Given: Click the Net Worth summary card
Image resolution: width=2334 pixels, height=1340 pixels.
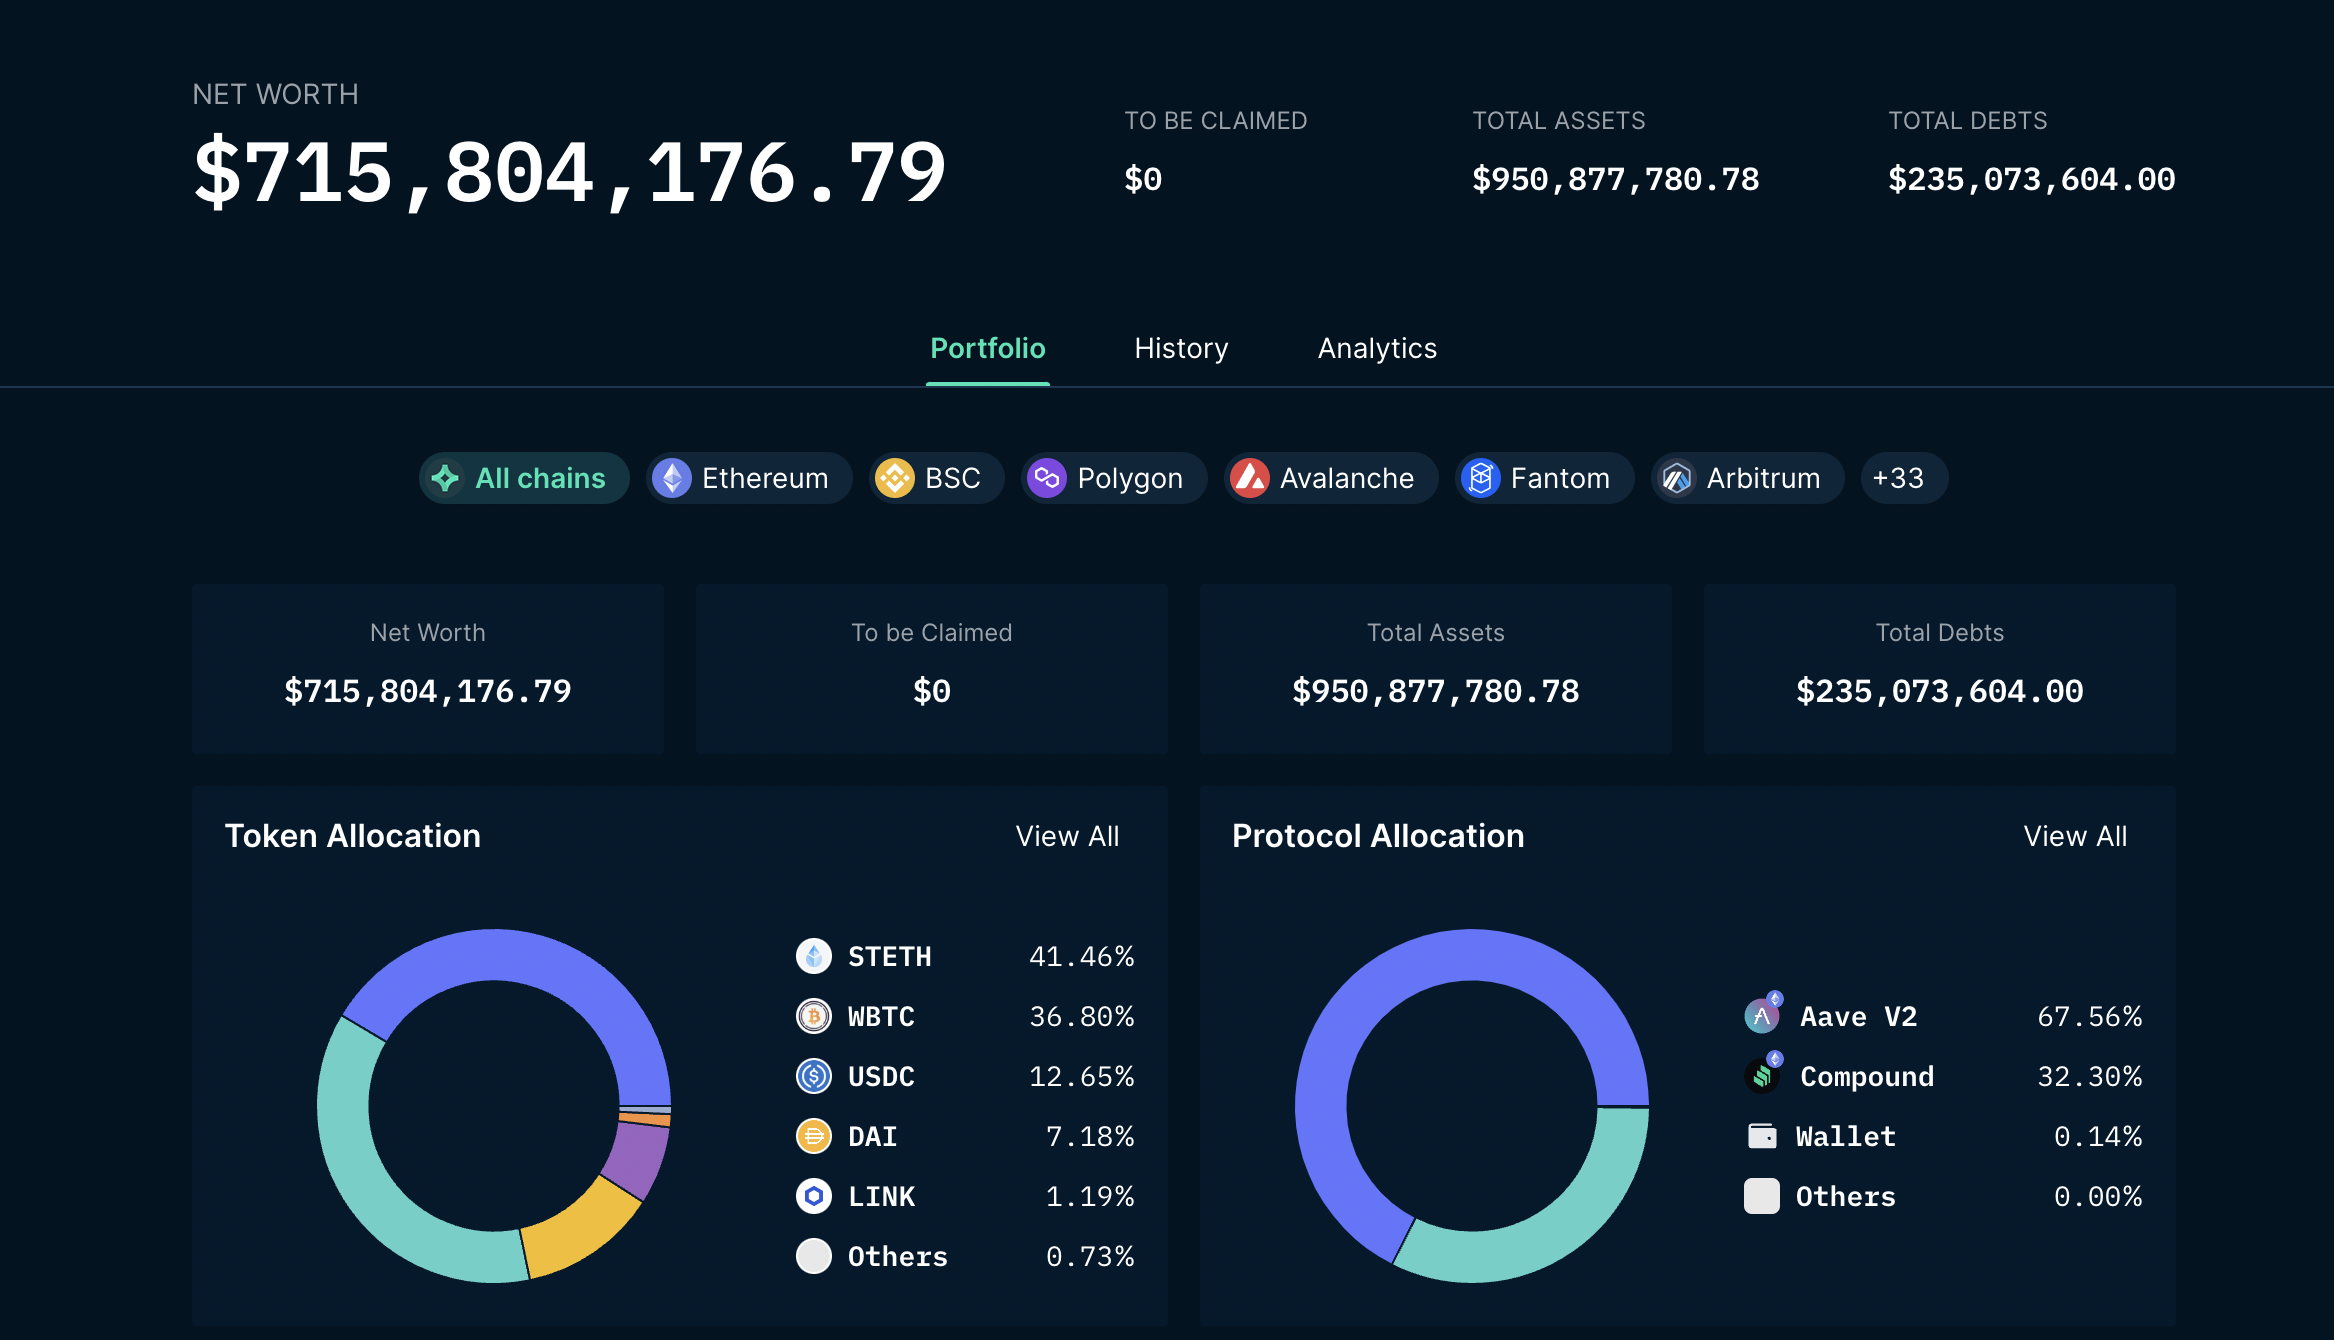Looking at the screenshot, I should pyautogui.click(x=428, y=668).
